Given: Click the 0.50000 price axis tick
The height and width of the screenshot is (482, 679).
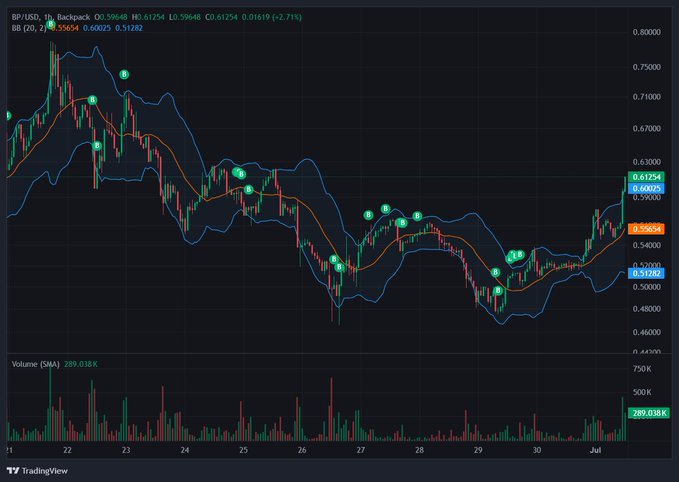Looking at the screenshot, I should click(x=647, y=287).
